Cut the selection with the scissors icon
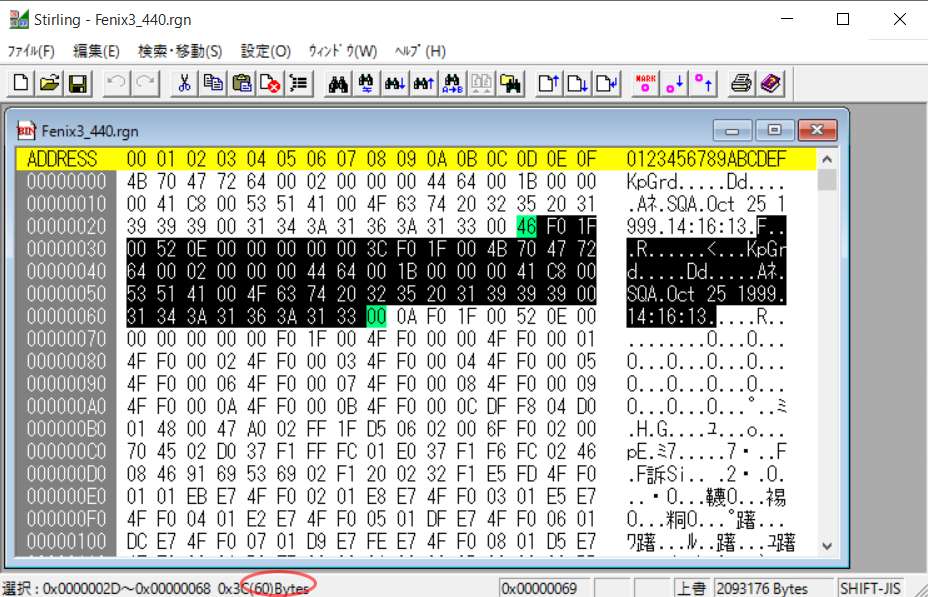 click(184, 84)
